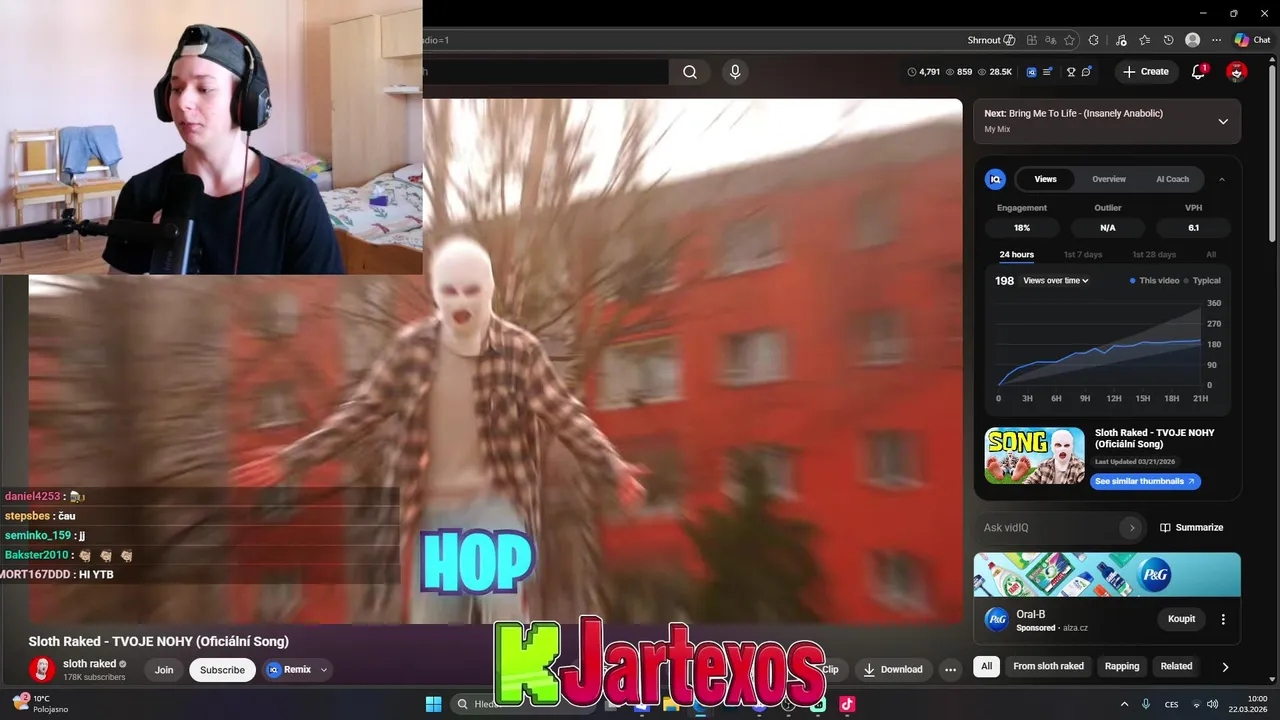Screen dimensions: 1280x720
Task: Select the 1st 7 days range
Action: pos(1083,255)
